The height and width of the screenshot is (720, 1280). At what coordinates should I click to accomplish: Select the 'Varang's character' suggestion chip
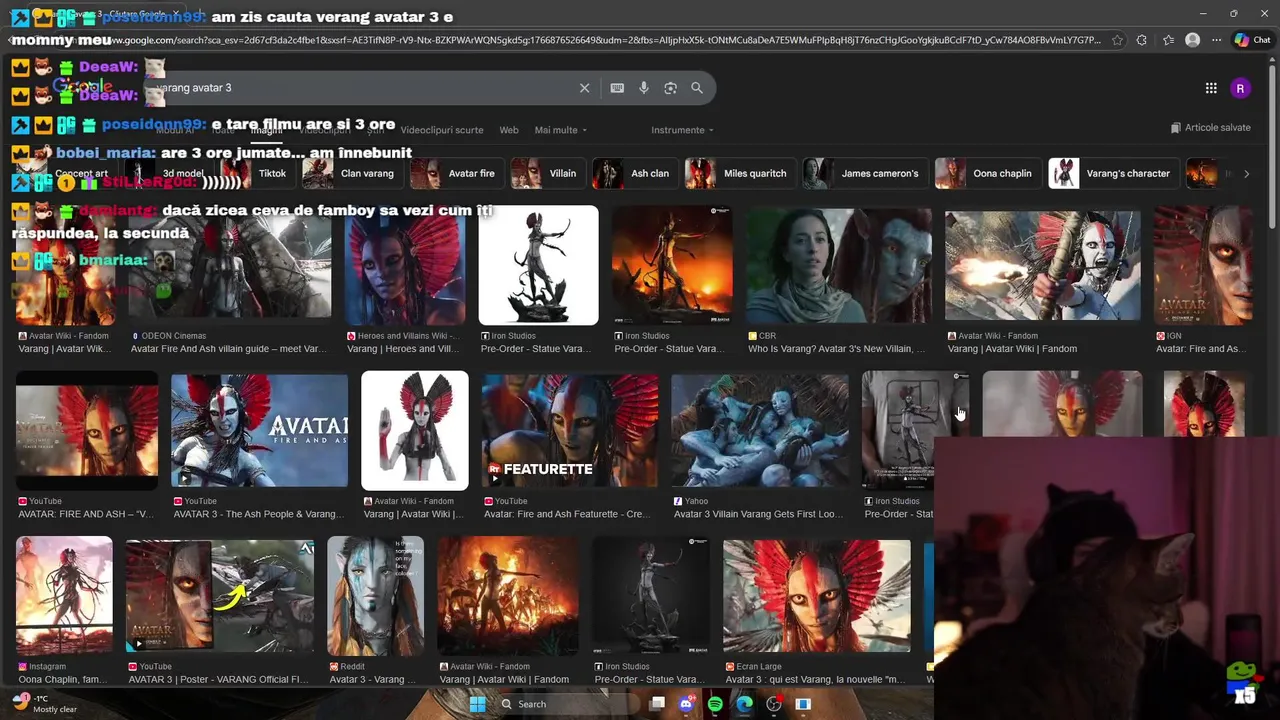[1112, 173]
